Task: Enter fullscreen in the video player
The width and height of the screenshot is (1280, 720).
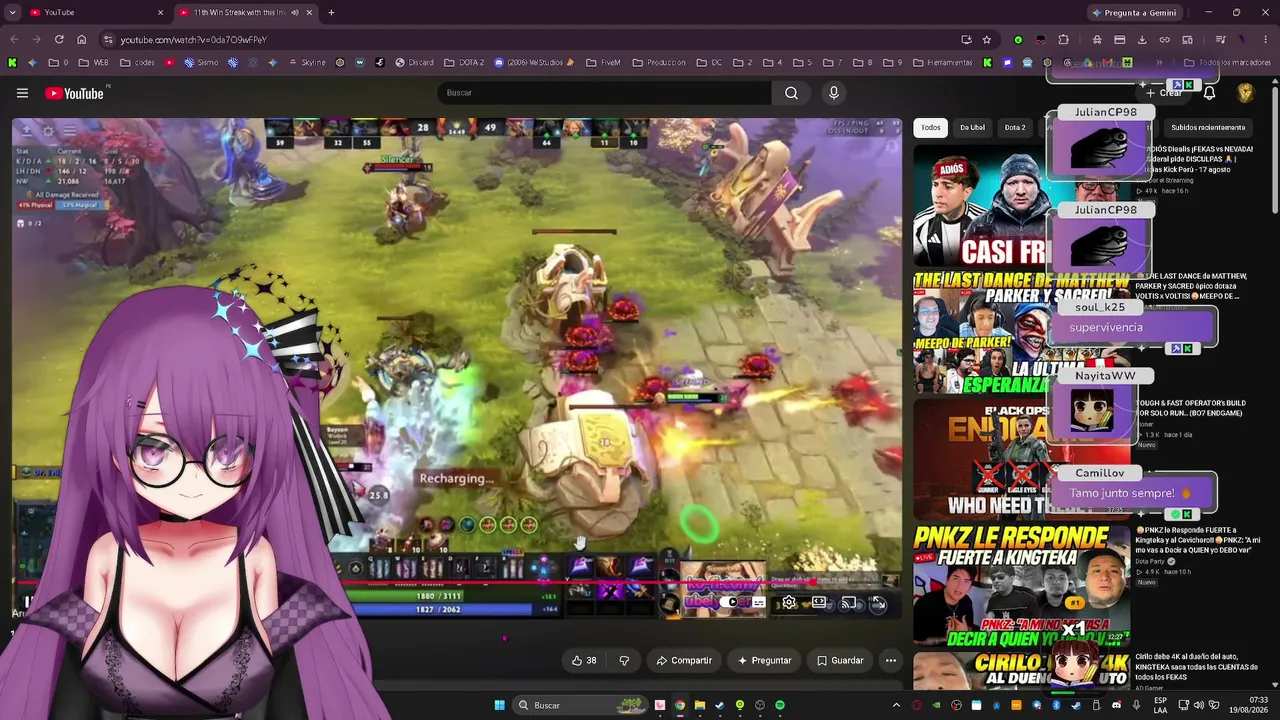Action: tap(879, 603)
